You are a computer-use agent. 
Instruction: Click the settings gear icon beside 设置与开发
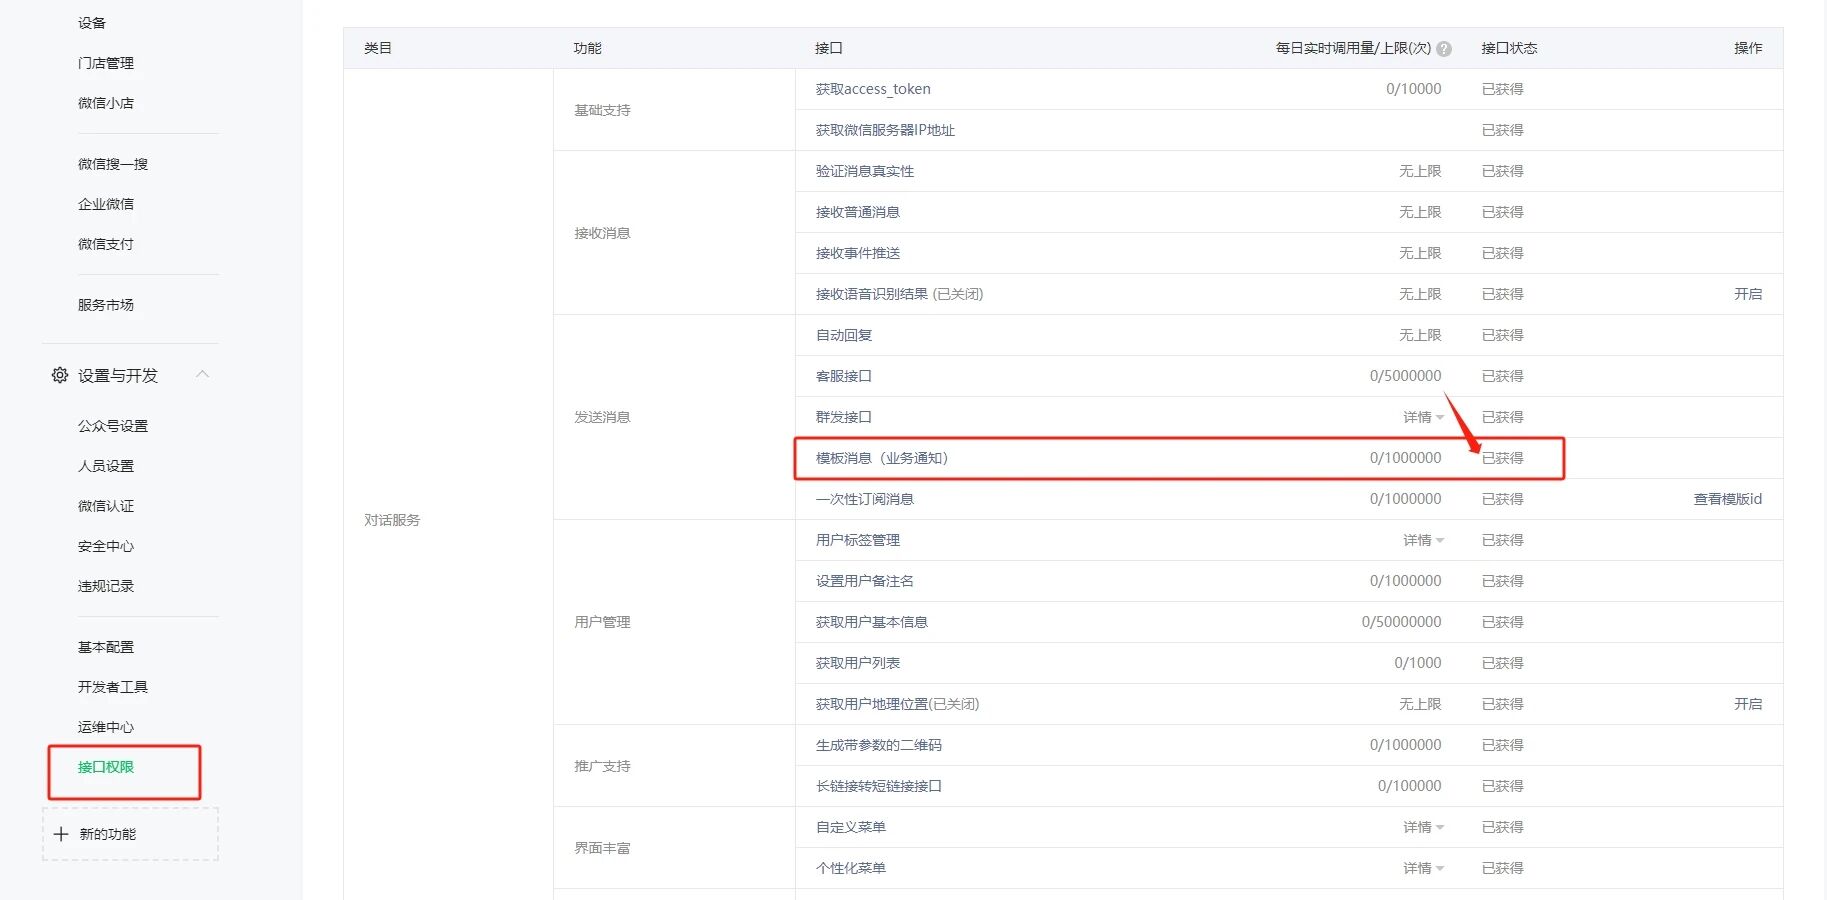[58, 374]
